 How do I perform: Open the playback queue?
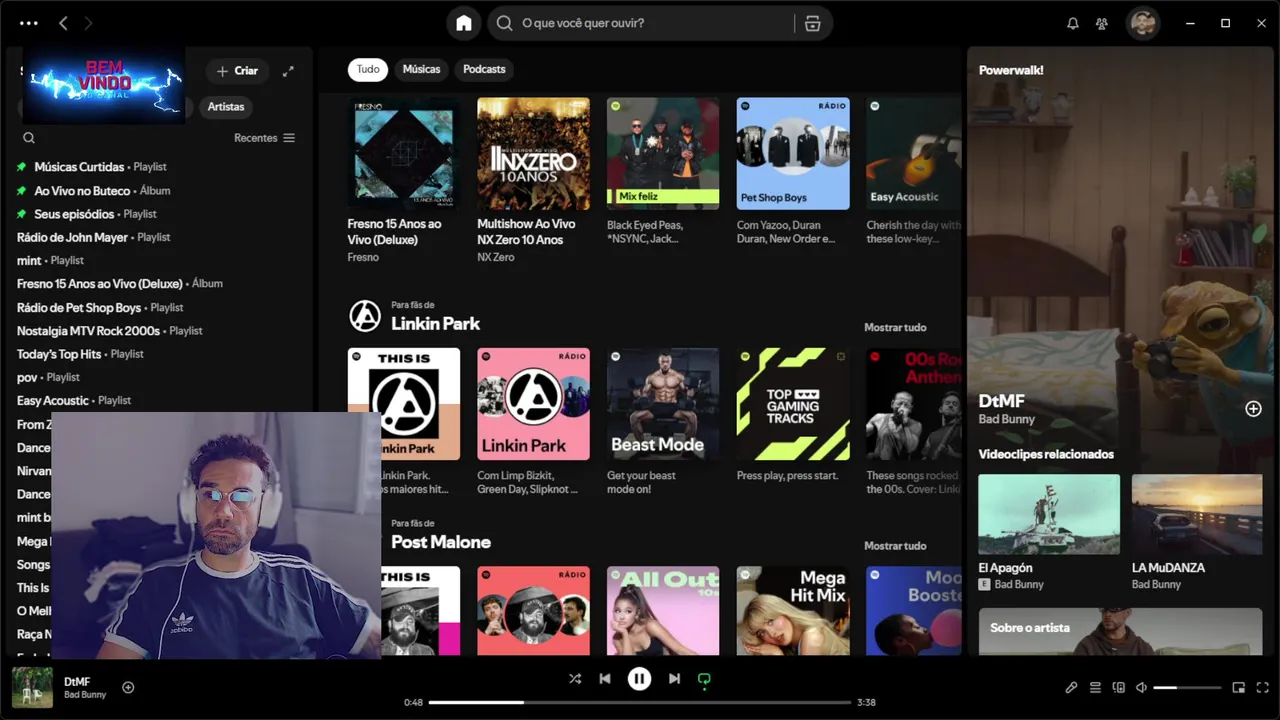[x=1095, y=688]
